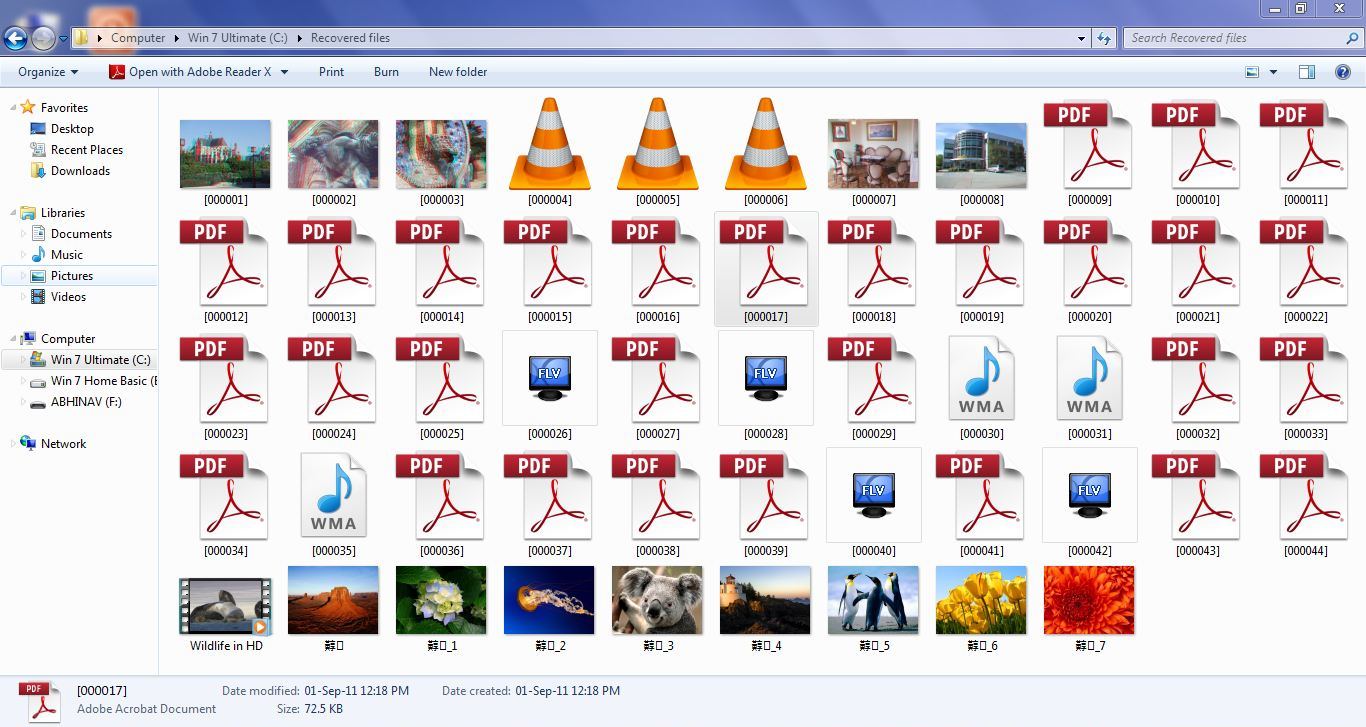
Task: Collapse the Favorites group
Action: [12, 107]
